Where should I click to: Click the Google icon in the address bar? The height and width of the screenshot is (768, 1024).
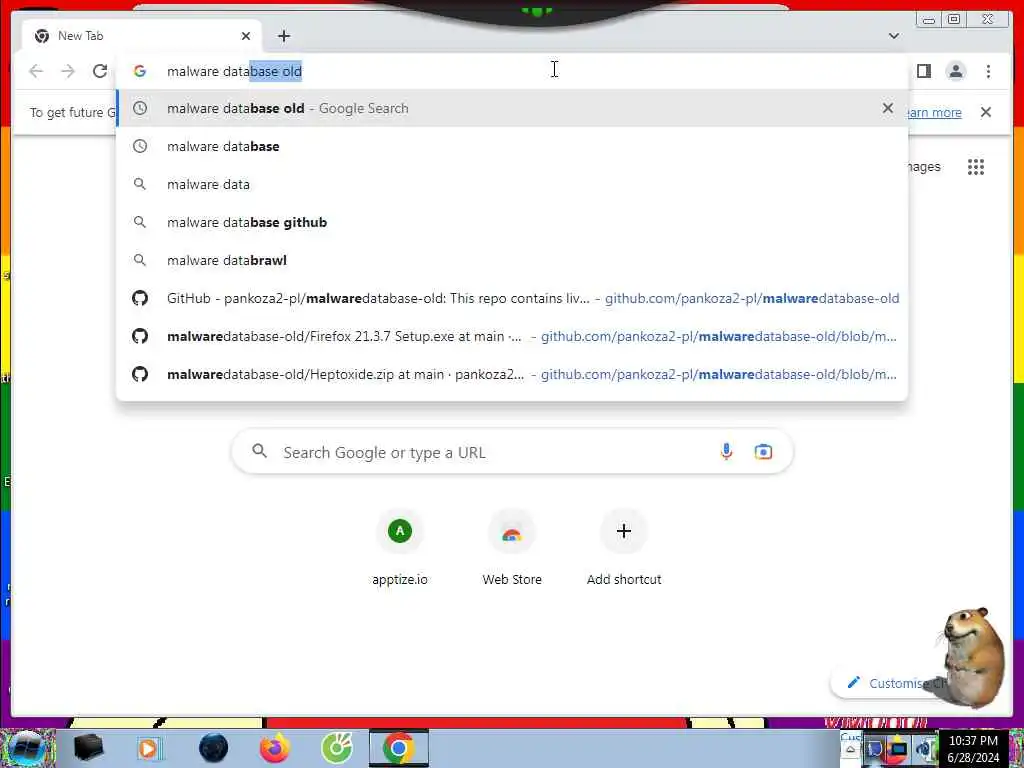tap(140, 71)
